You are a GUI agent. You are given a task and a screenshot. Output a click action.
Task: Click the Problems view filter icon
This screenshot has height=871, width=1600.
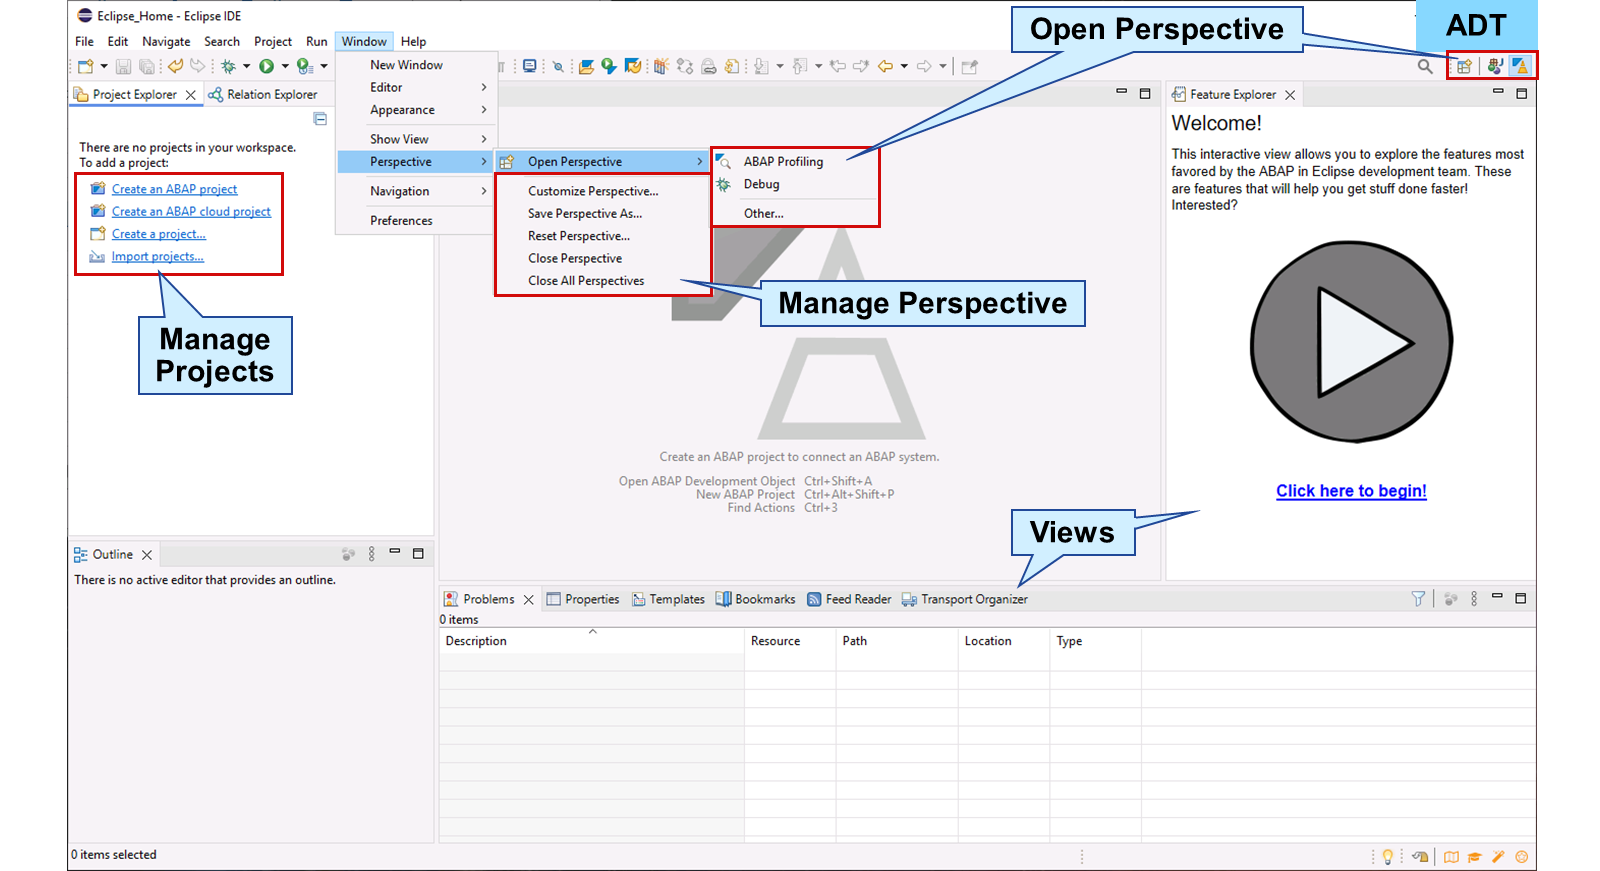coord(1418,599)
